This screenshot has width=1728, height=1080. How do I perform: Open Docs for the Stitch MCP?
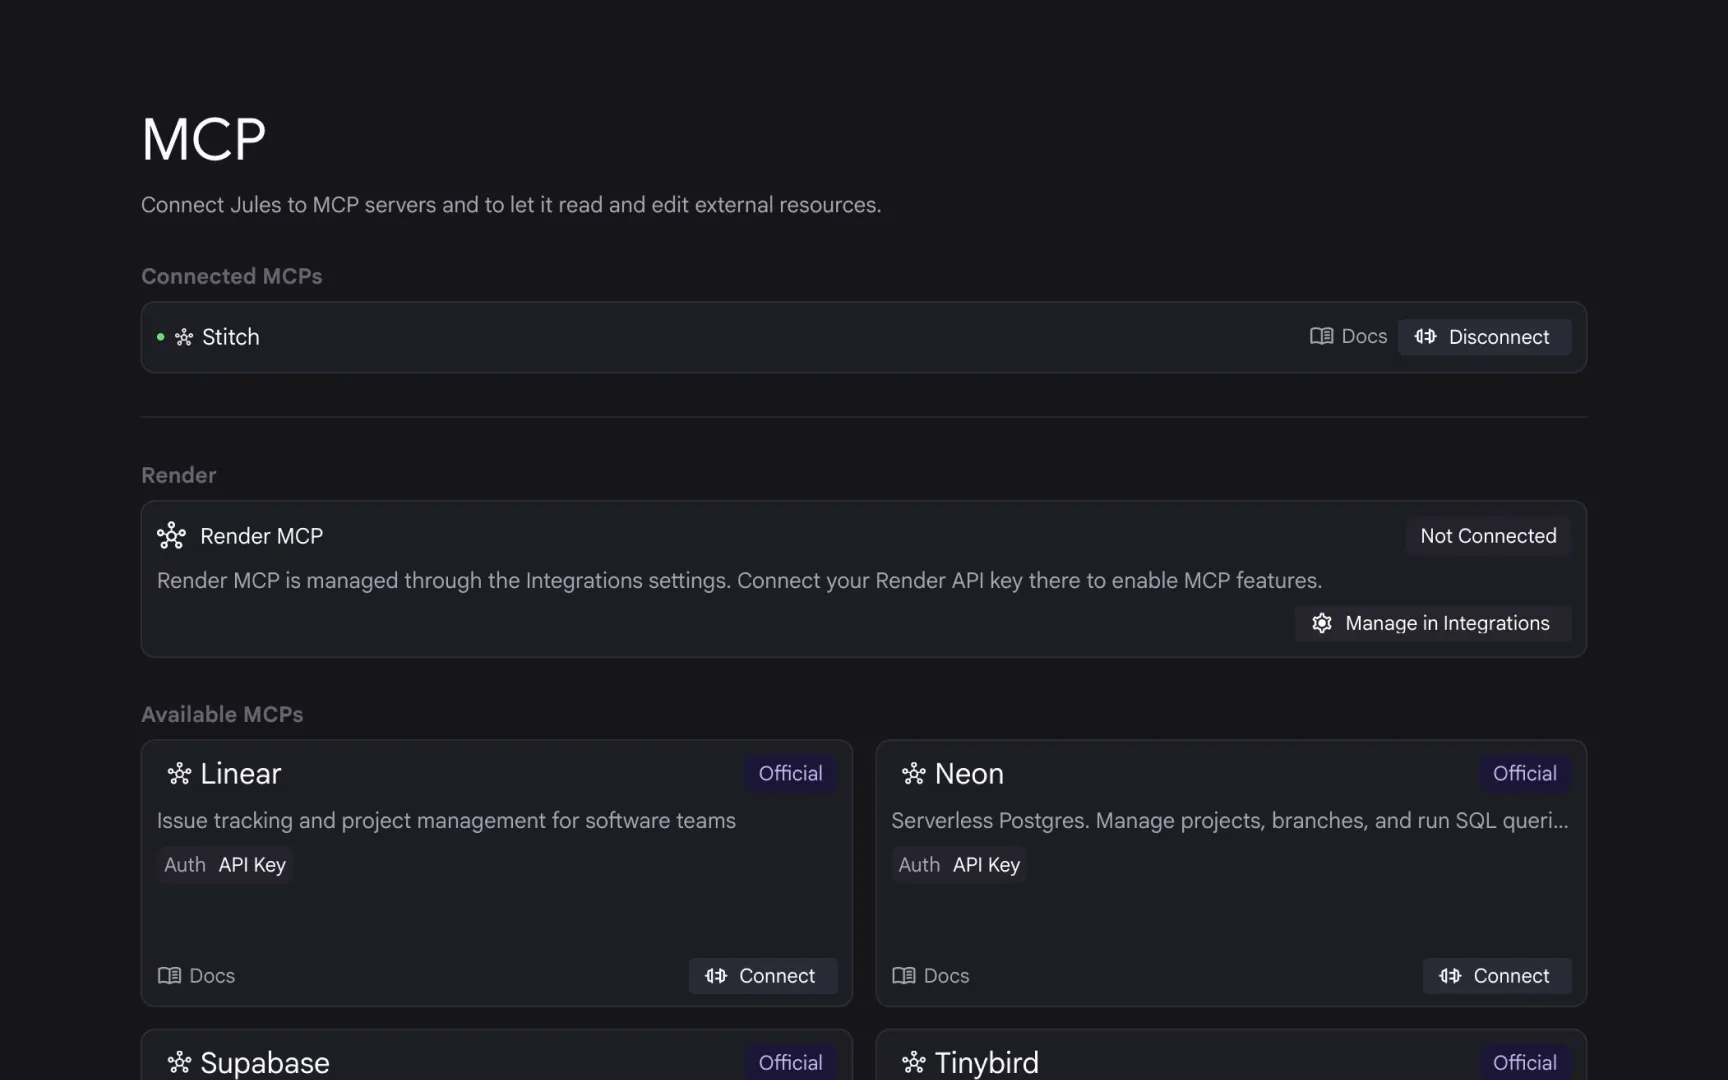click(1349, 337)
